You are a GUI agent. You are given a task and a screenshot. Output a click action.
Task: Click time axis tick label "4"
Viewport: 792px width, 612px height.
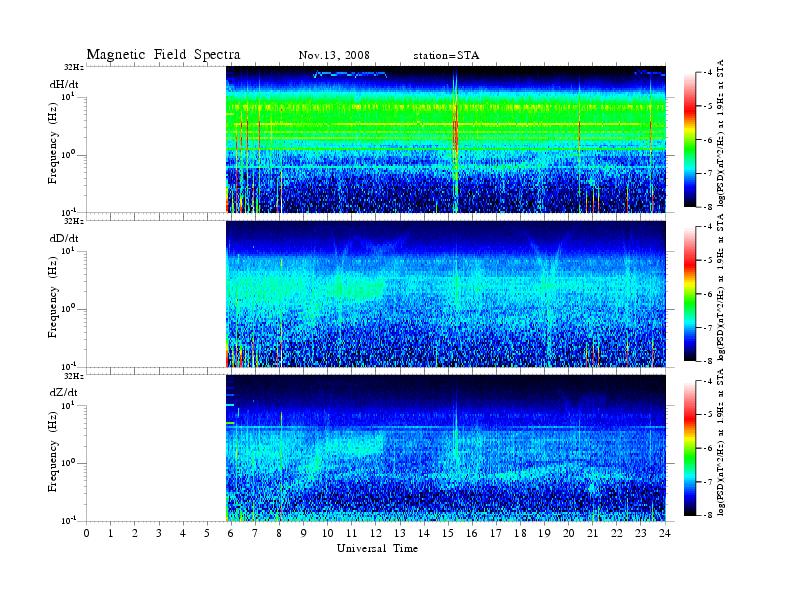click(x=183, y=534)
